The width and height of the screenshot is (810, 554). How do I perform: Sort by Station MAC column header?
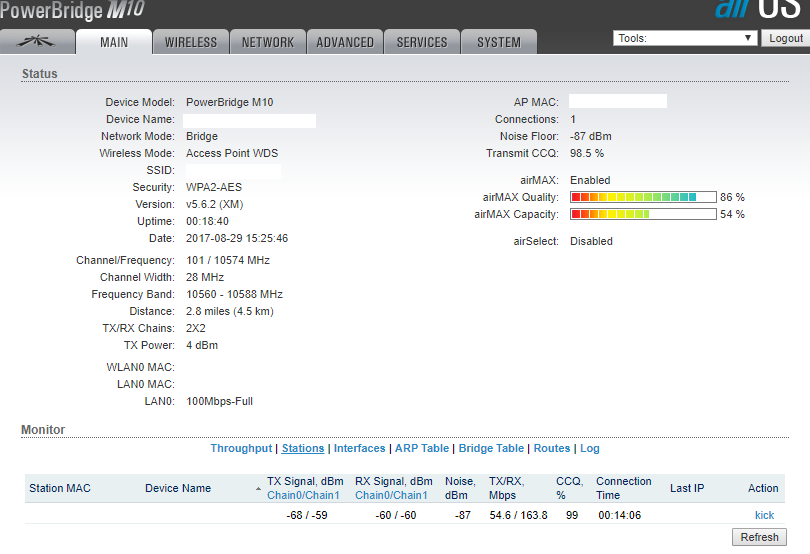tap(60, 488)
